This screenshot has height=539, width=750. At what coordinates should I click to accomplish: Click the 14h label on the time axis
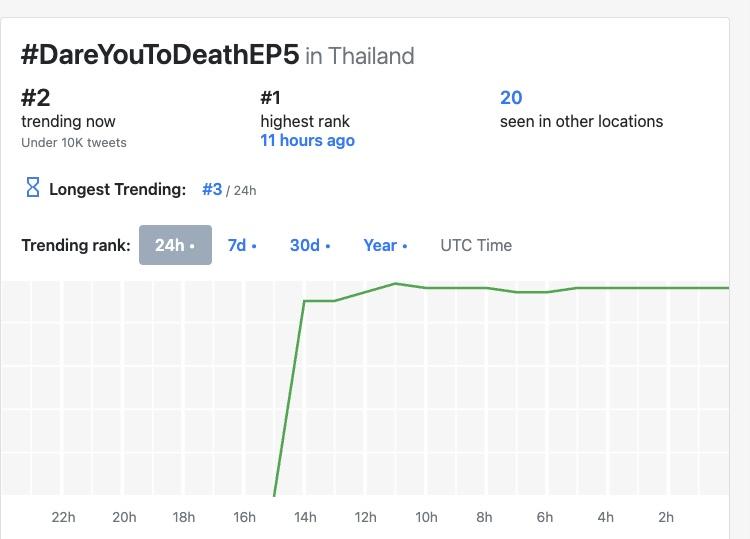305,517
